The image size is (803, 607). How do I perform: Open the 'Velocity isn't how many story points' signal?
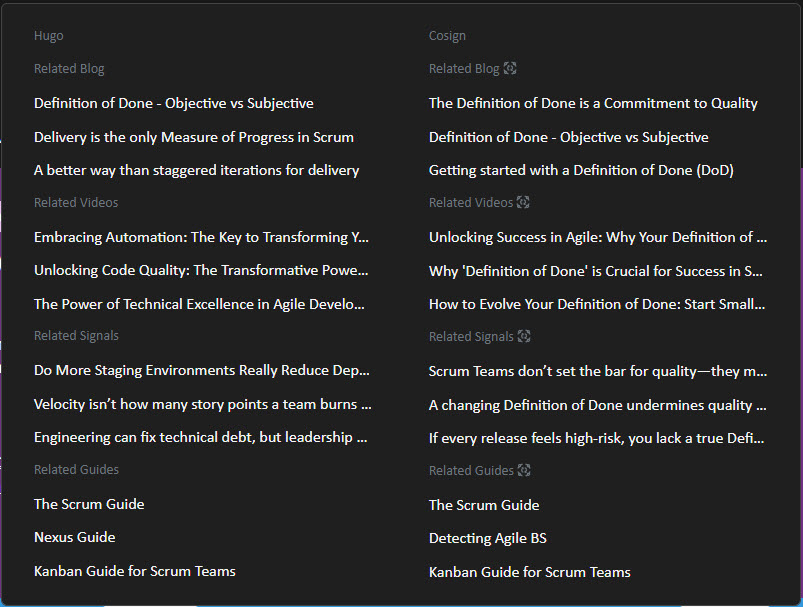pos(203,404)
